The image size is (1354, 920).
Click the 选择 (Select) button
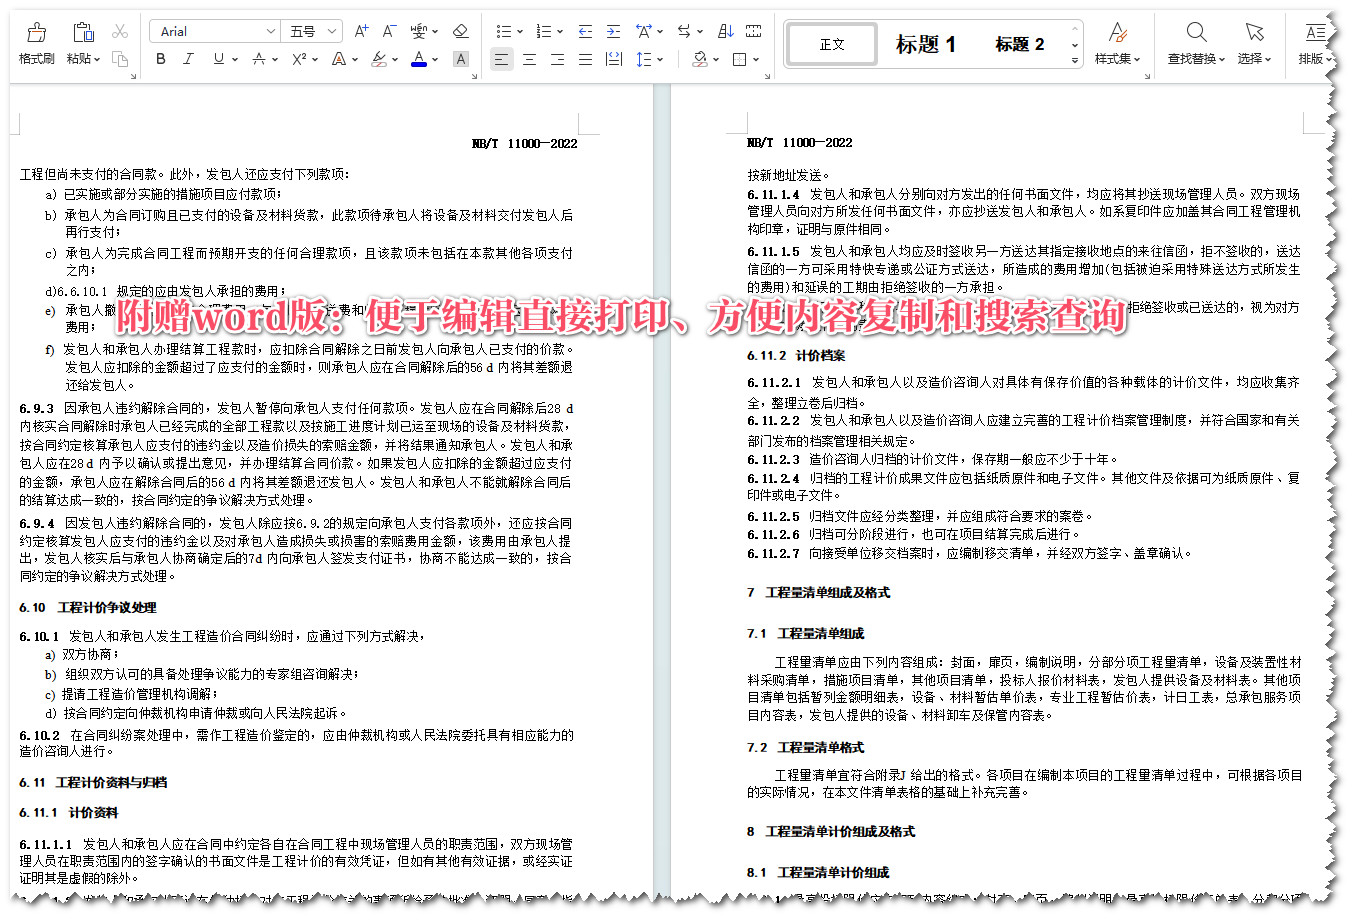click(x=1255, y=42)
